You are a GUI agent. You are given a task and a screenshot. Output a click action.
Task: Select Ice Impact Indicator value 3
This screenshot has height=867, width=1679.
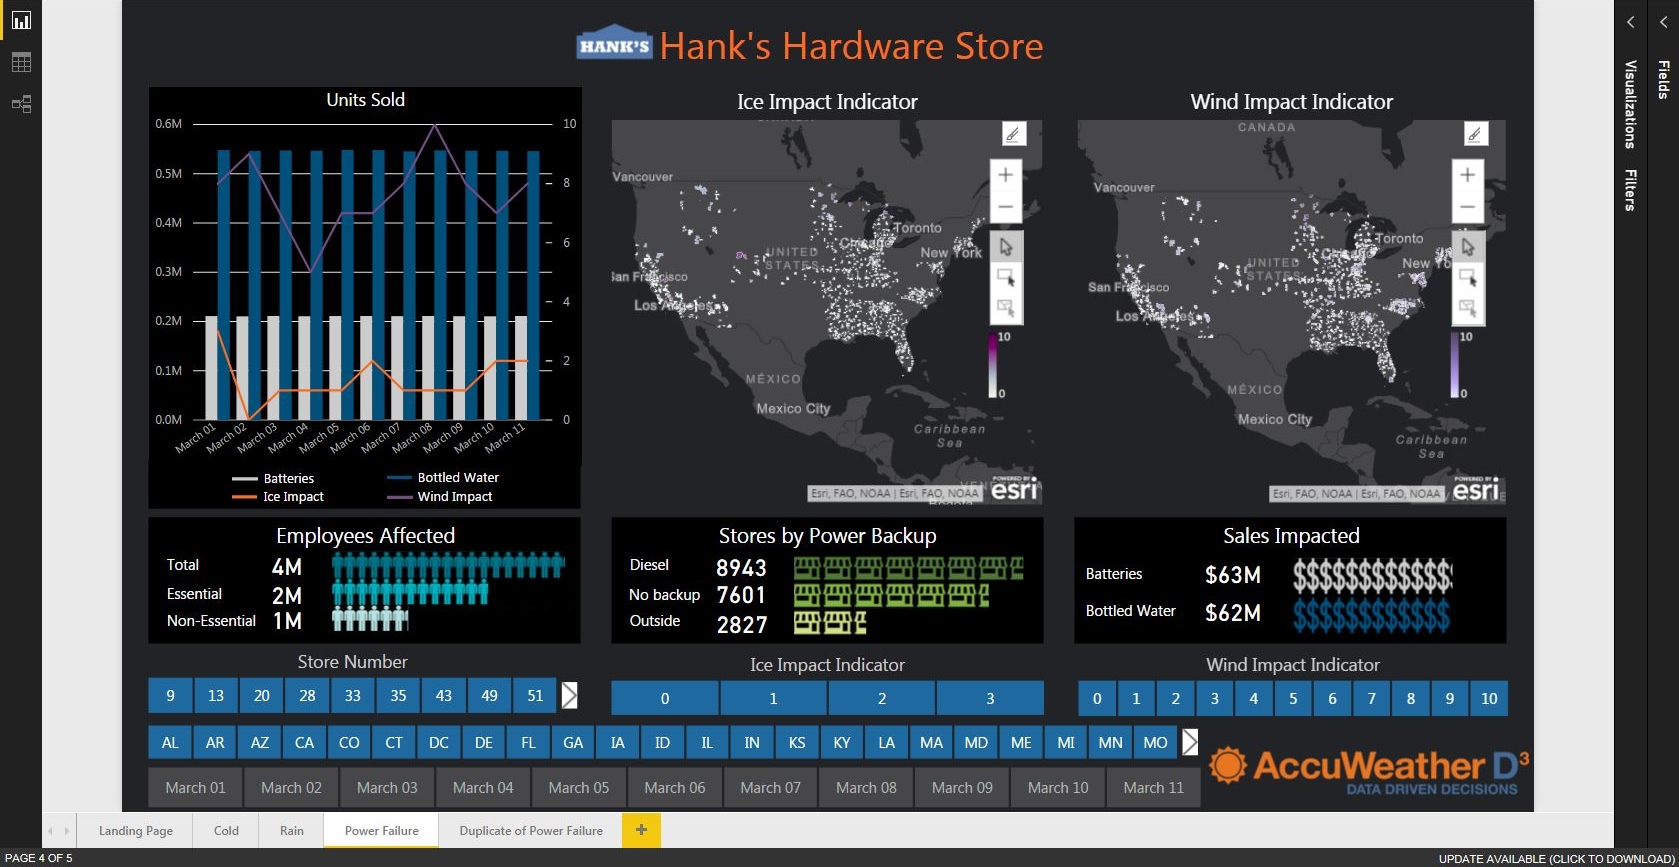(x=990, y=698)
